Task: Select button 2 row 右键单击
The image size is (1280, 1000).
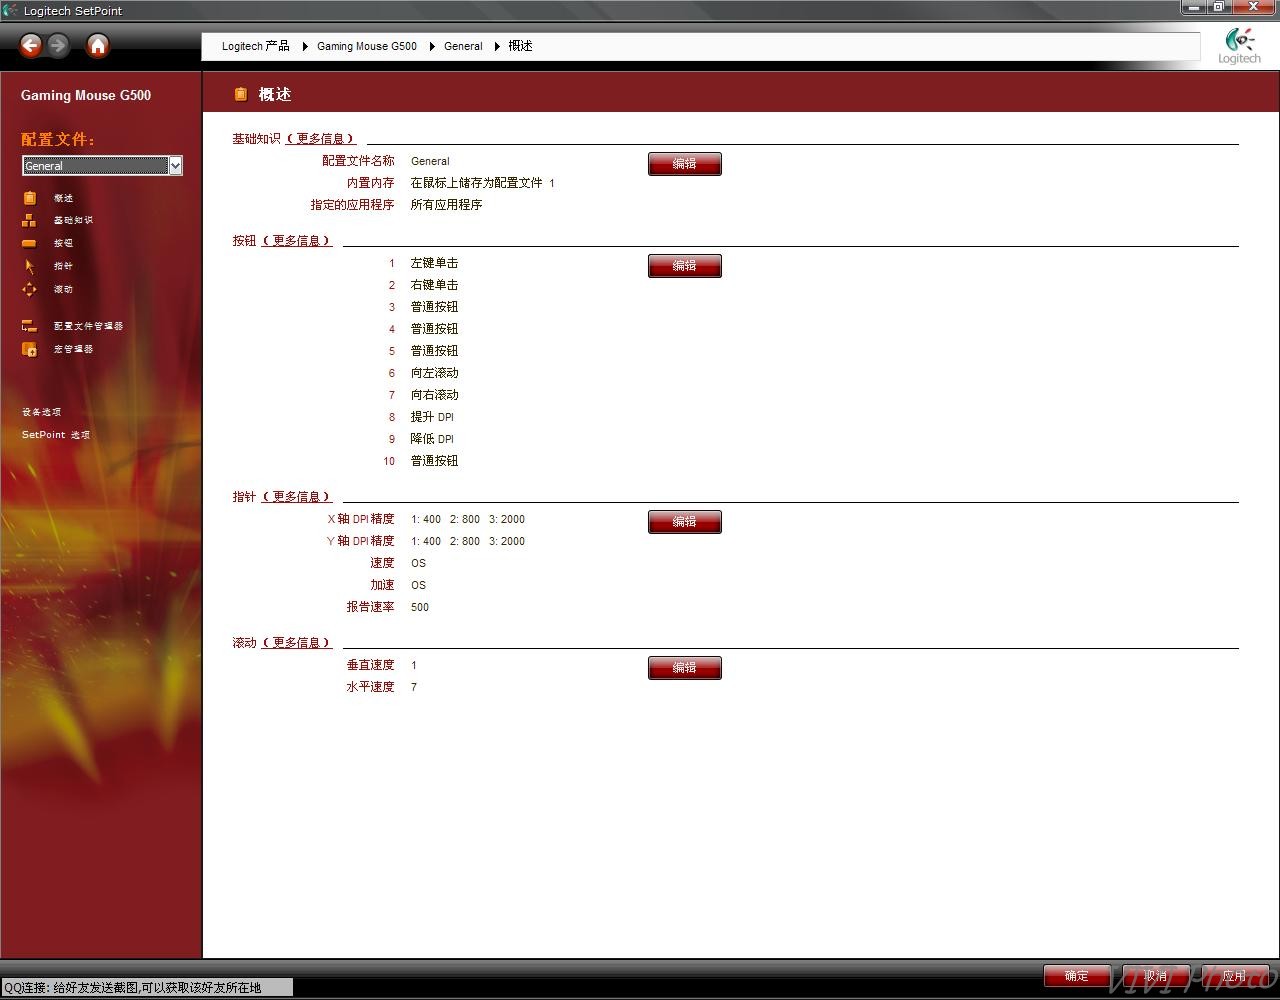Action: tap(434, 285)
